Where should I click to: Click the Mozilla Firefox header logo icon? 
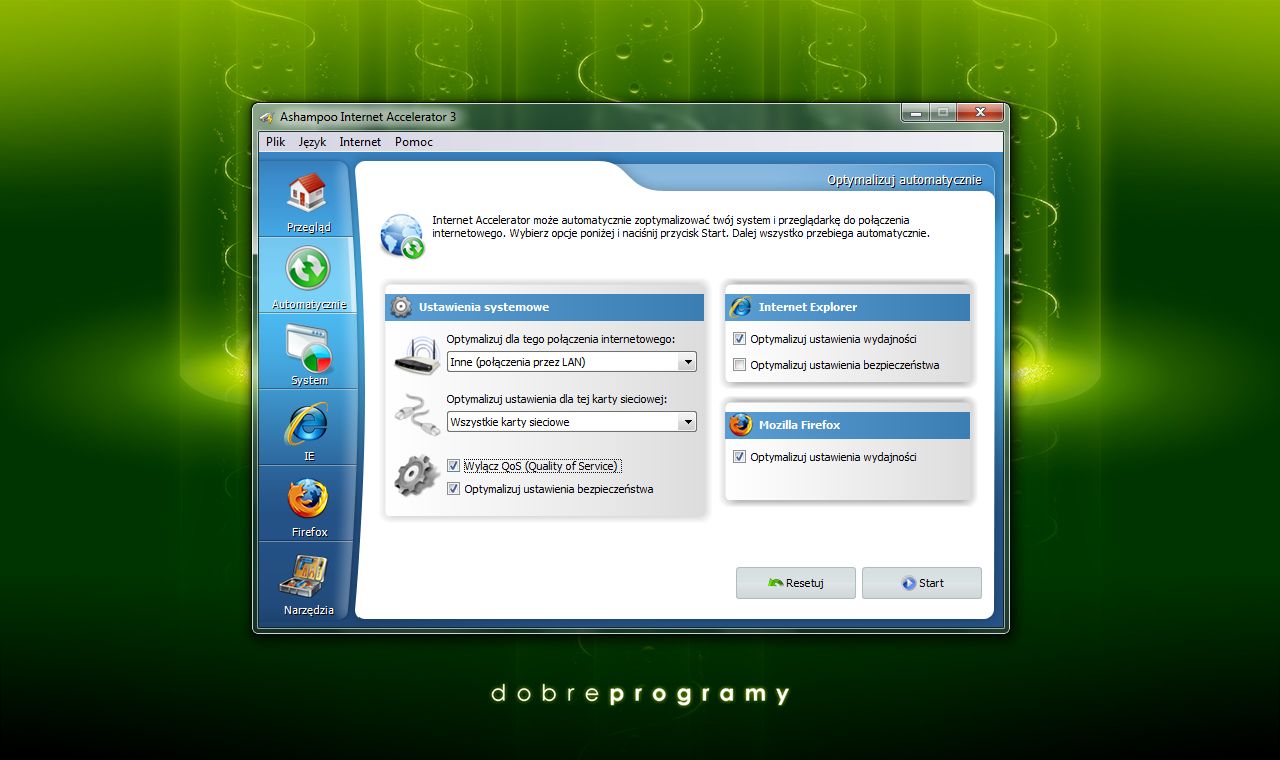click(x=741, y=425)
